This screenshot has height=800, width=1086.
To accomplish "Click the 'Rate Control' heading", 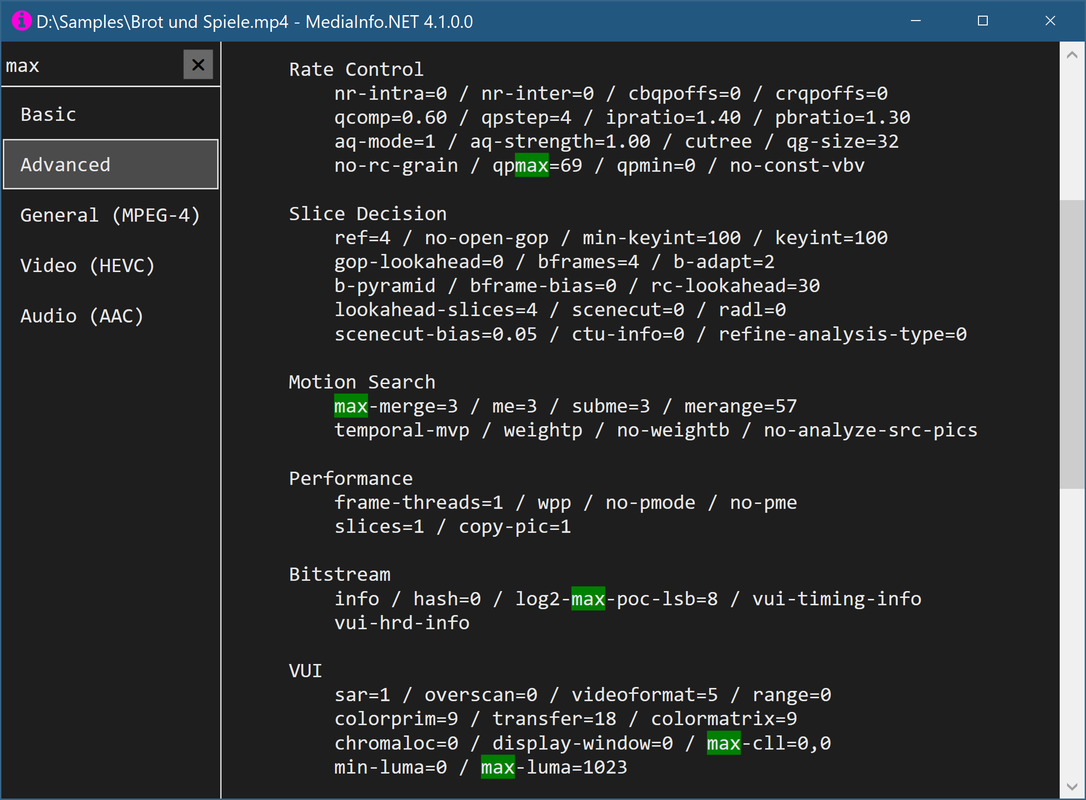I will coord(356,69).
